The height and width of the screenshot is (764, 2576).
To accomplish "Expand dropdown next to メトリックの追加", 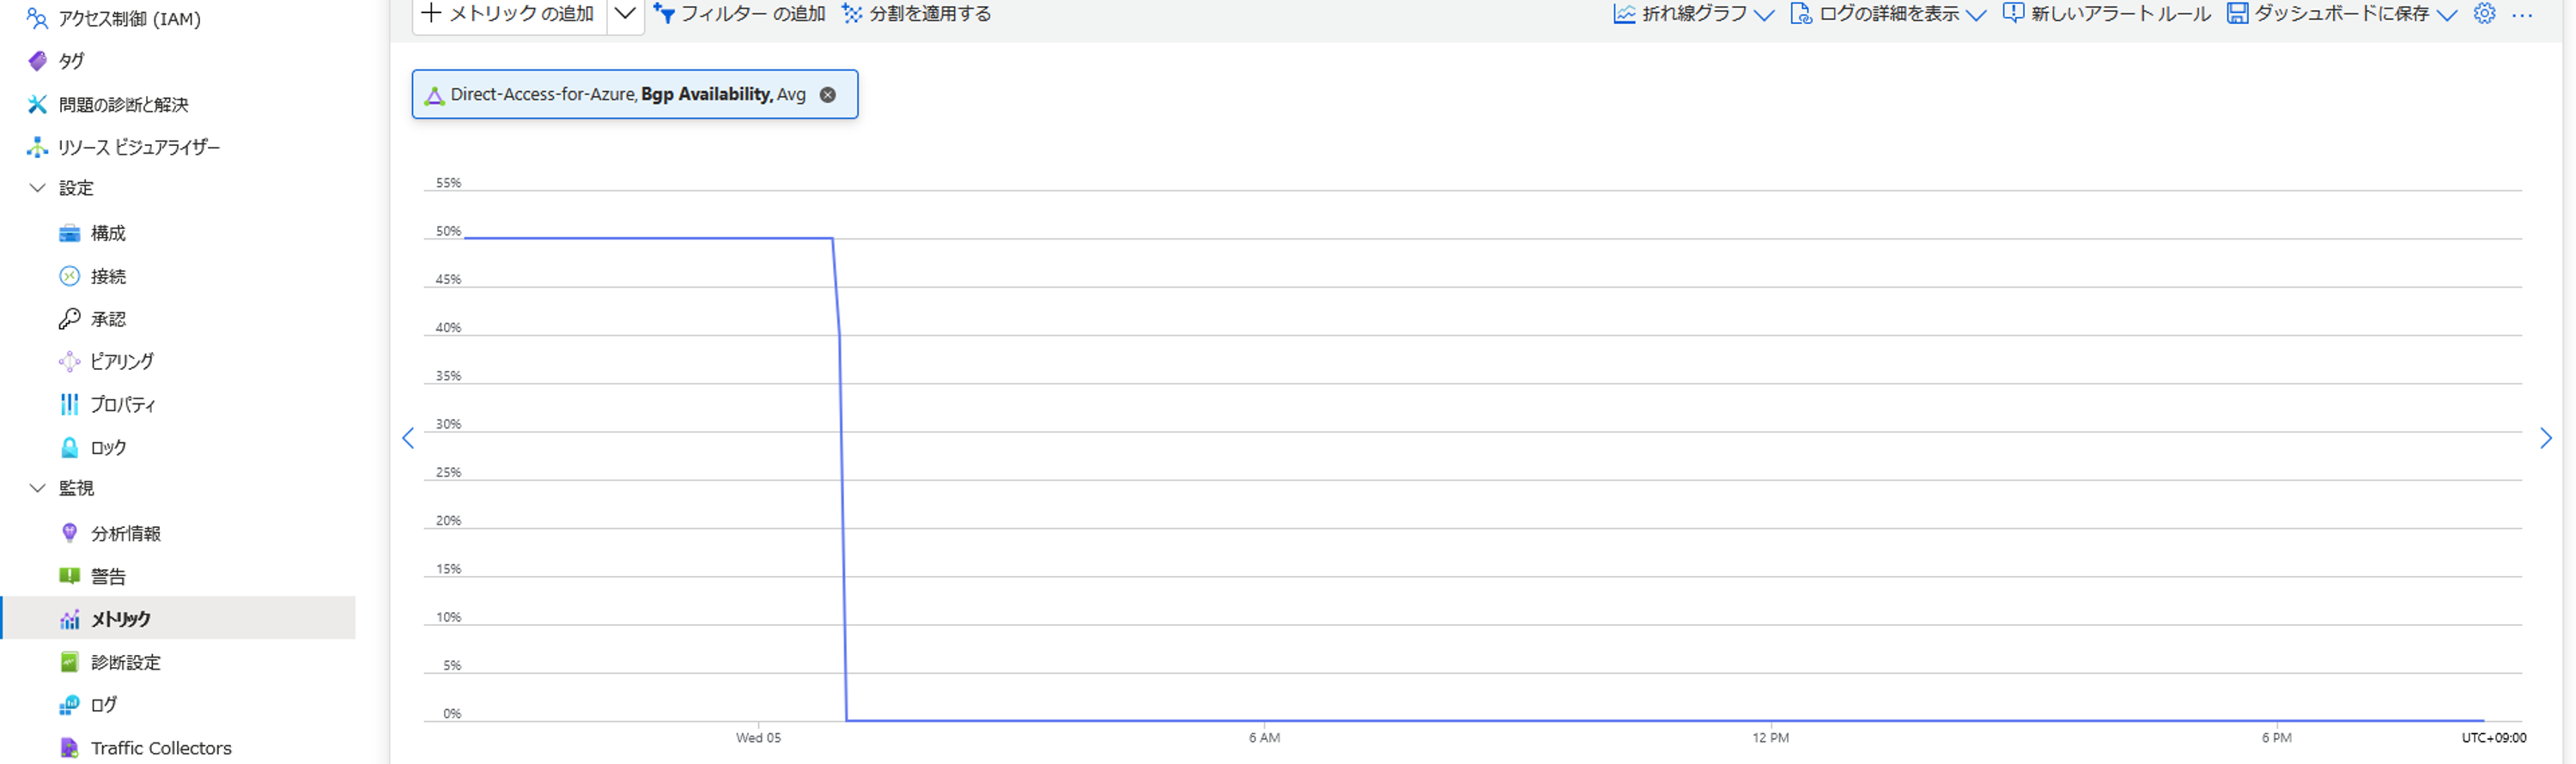I will pyautogui.click(x=625, y=14).
